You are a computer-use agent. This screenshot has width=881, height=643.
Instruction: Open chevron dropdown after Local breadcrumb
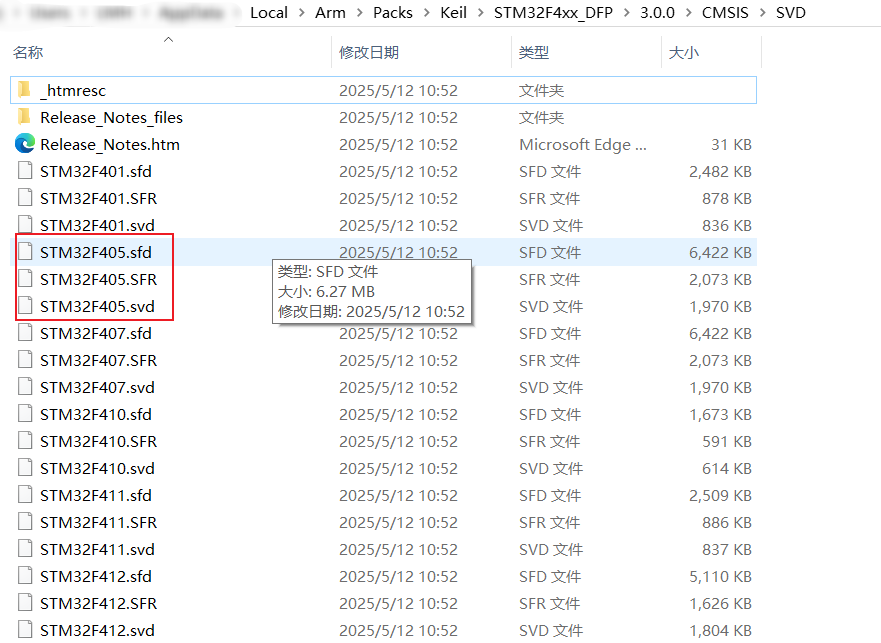tap(302, 13)
